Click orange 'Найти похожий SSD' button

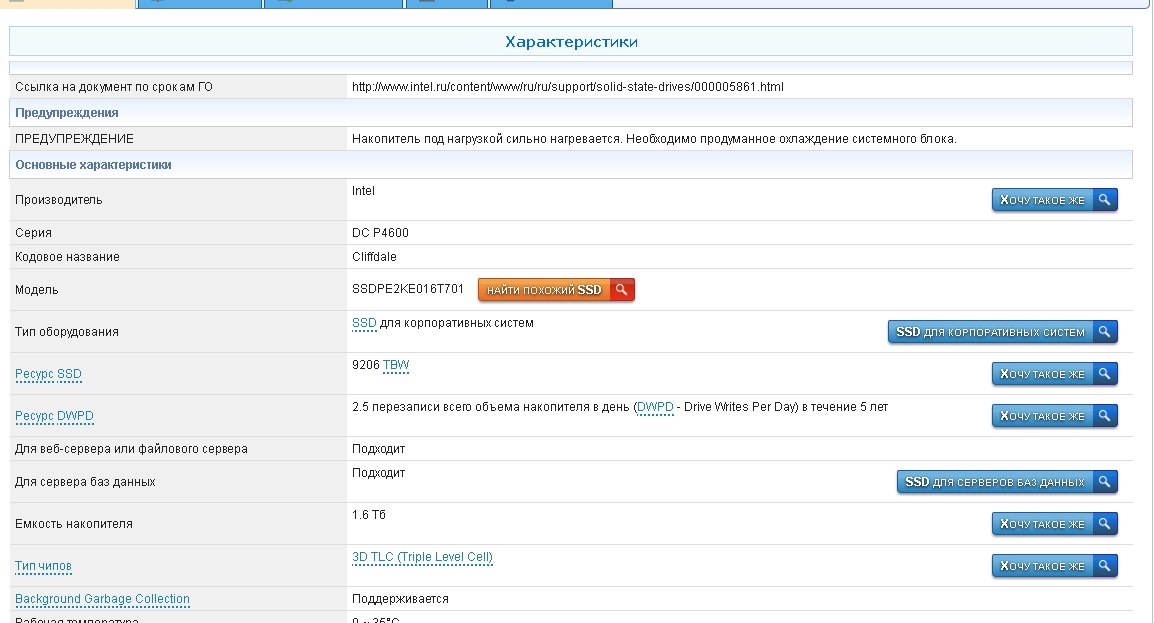556,290
